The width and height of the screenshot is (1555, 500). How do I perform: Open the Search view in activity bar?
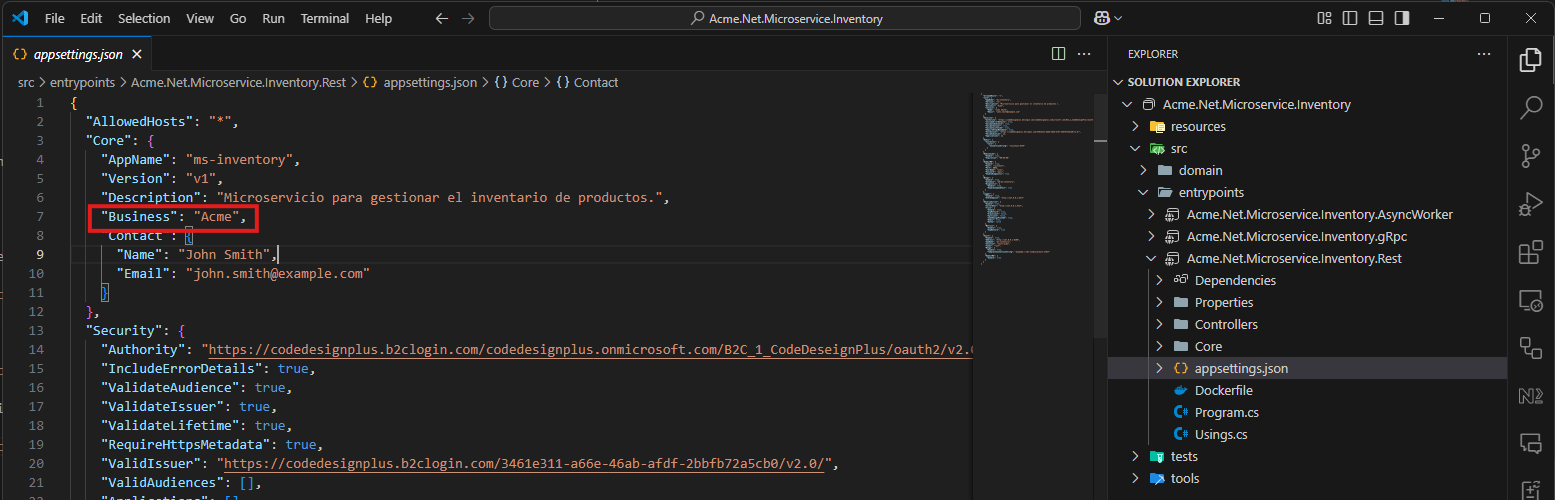[x=1530, y=108]
